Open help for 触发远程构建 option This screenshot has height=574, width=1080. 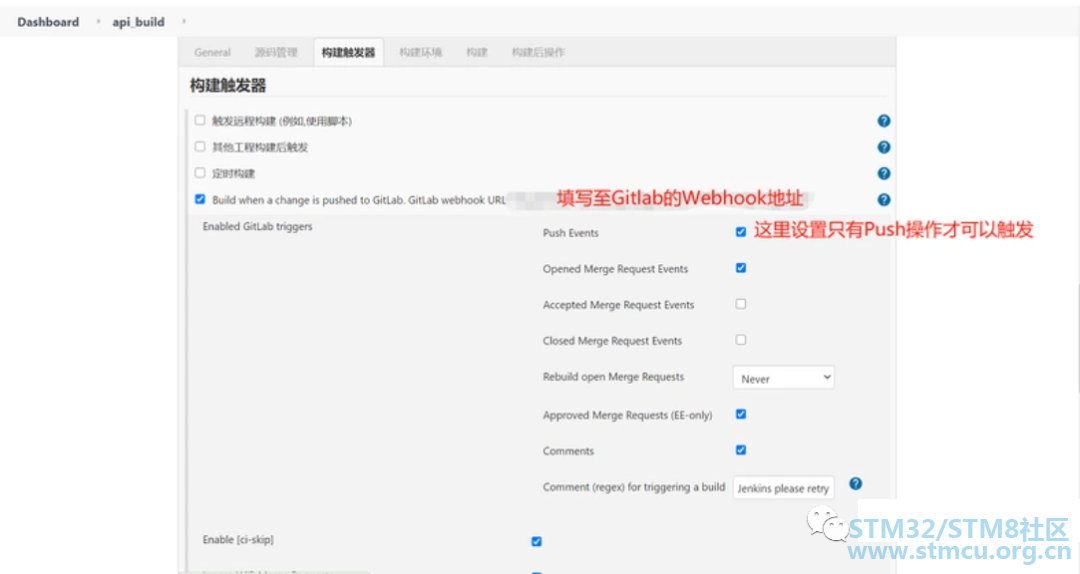pyautogui.click(x=884, y=121)
